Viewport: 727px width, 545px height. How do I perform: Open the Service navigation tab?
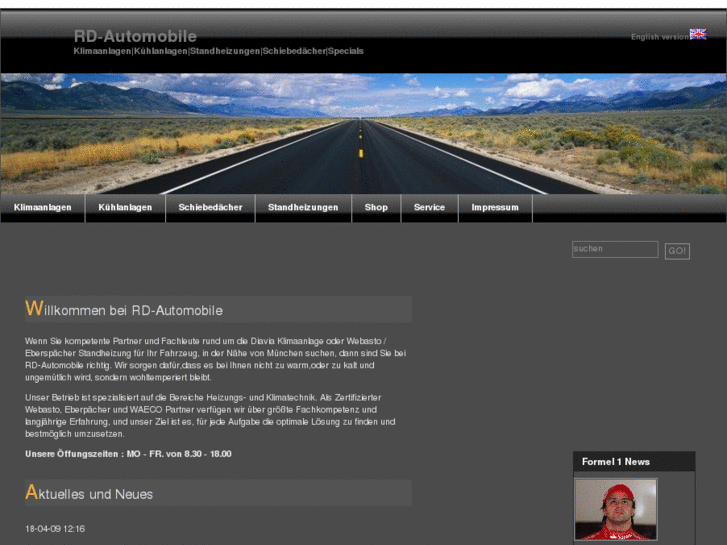(429, 208)
